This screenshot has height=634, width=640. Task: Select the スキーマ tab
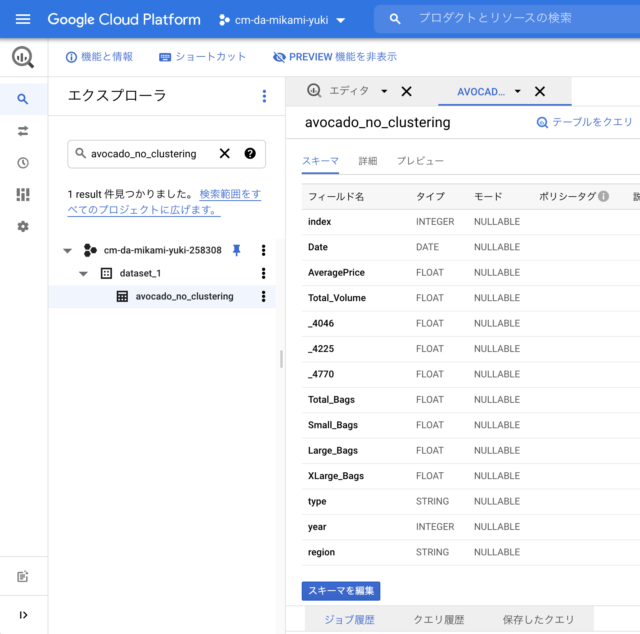tap(320, 161)
